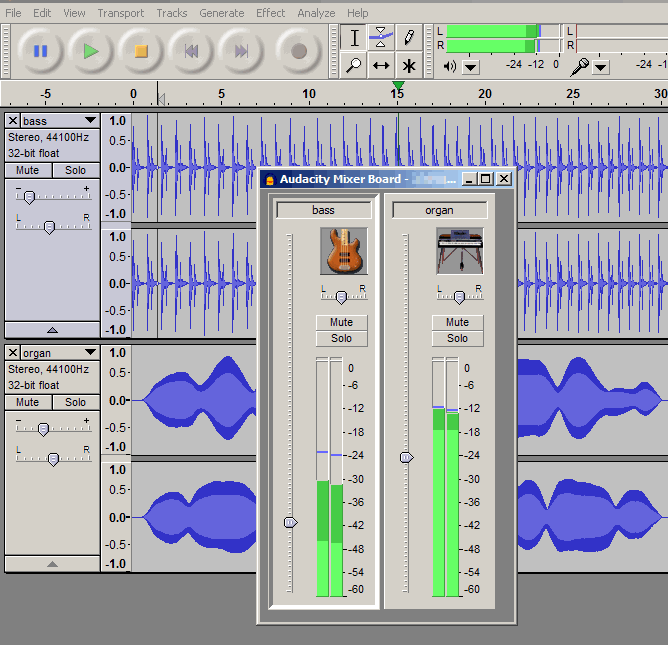Click the bass level meter in Mixer Board
The height and width of the screenshot is (645, 668).
[330, 477]
